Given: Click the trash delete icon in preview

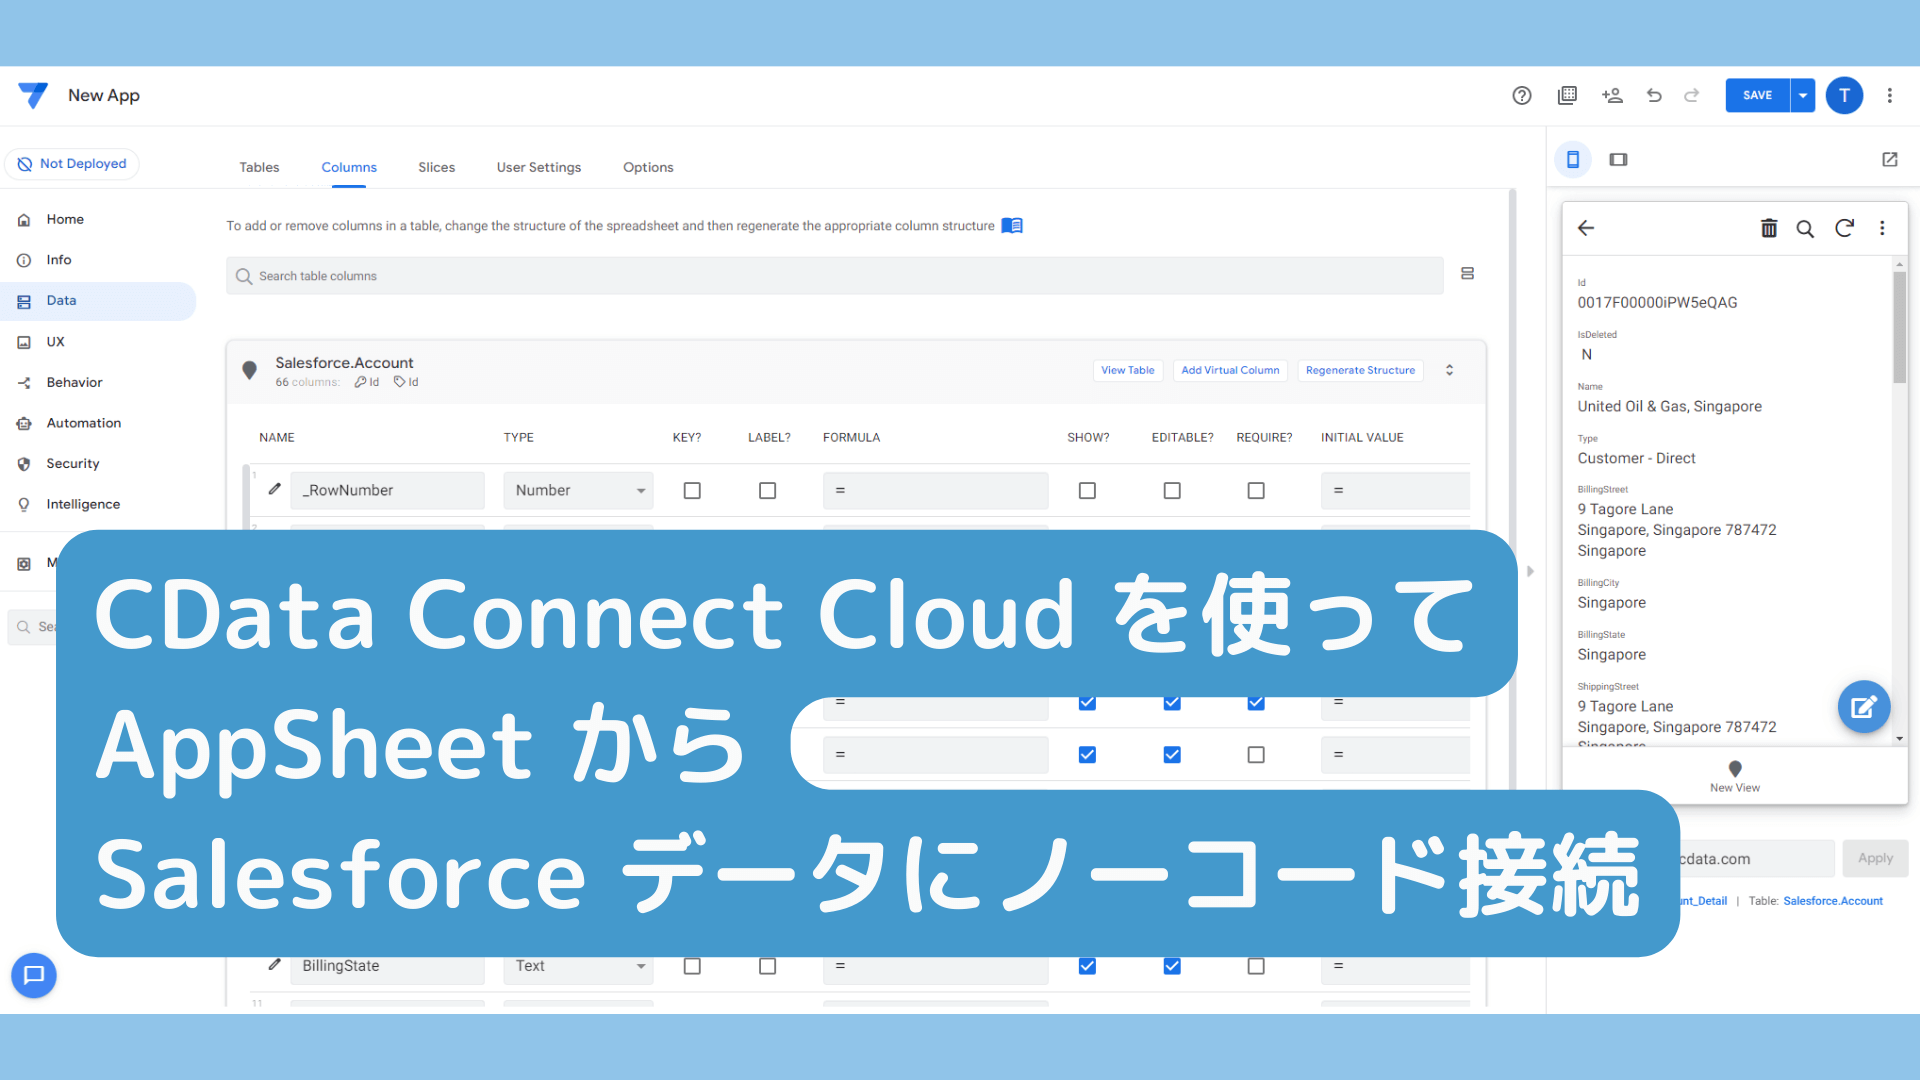Looking at the screenshot, I should pos(1769,228).
